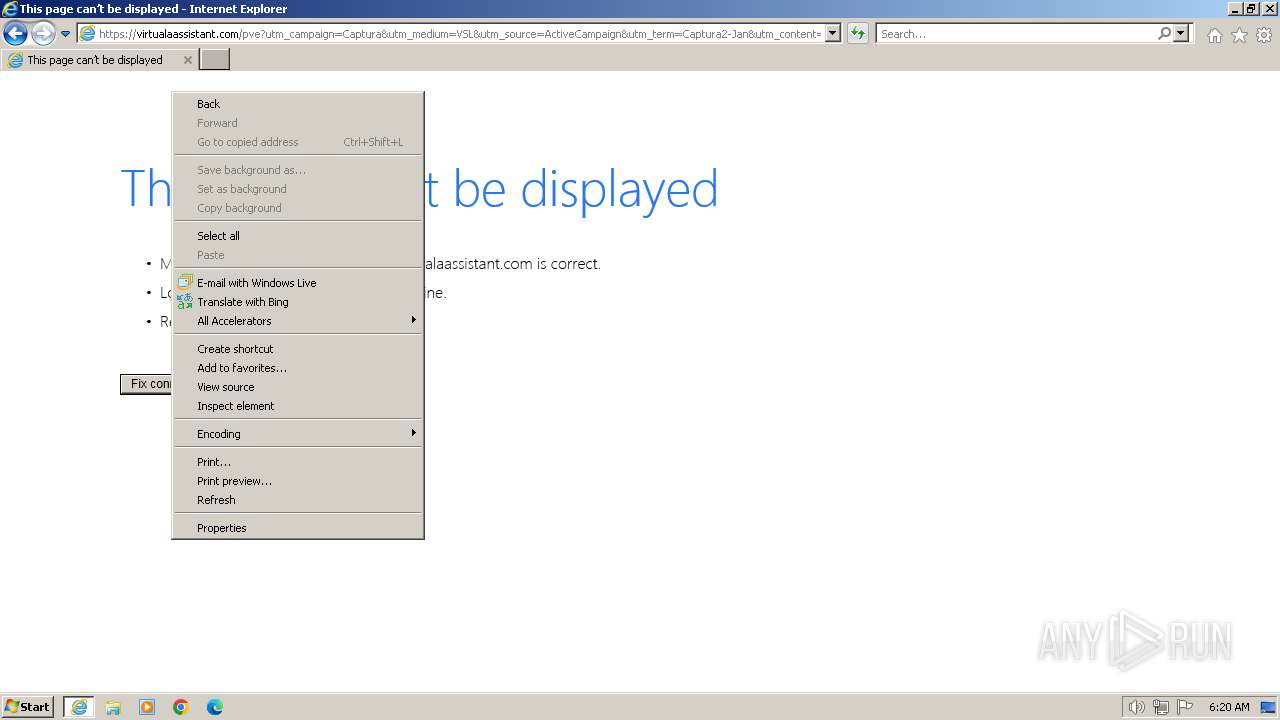Viewport: 1280px width, 720px height.
Task: Launch Google Chrome from taskbar
Action: (x=181, y=707)
